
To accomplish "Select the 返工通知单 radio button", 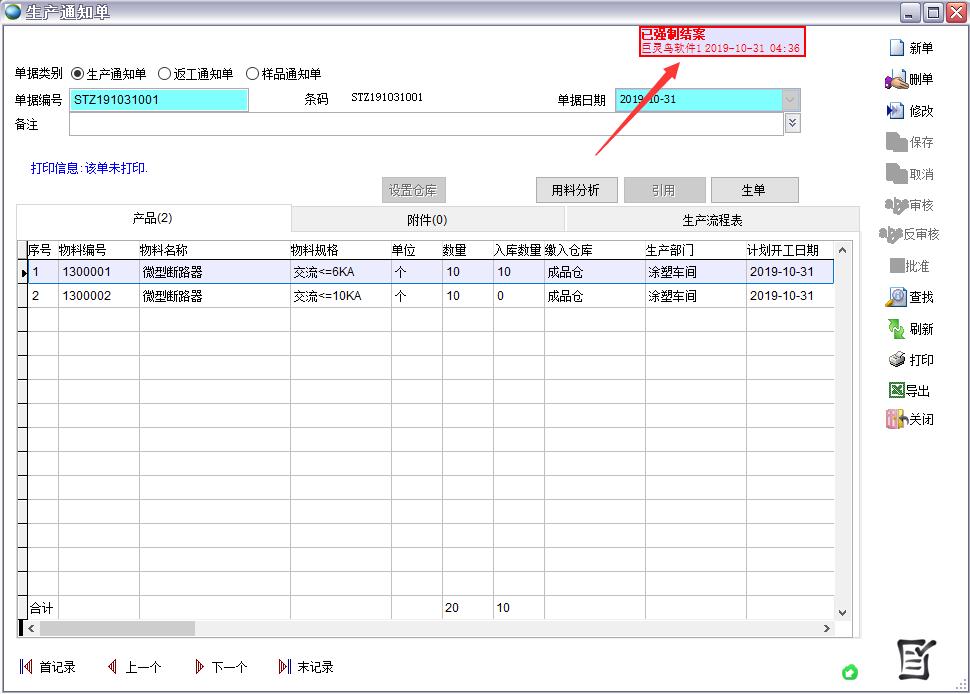I will (165, 74).
